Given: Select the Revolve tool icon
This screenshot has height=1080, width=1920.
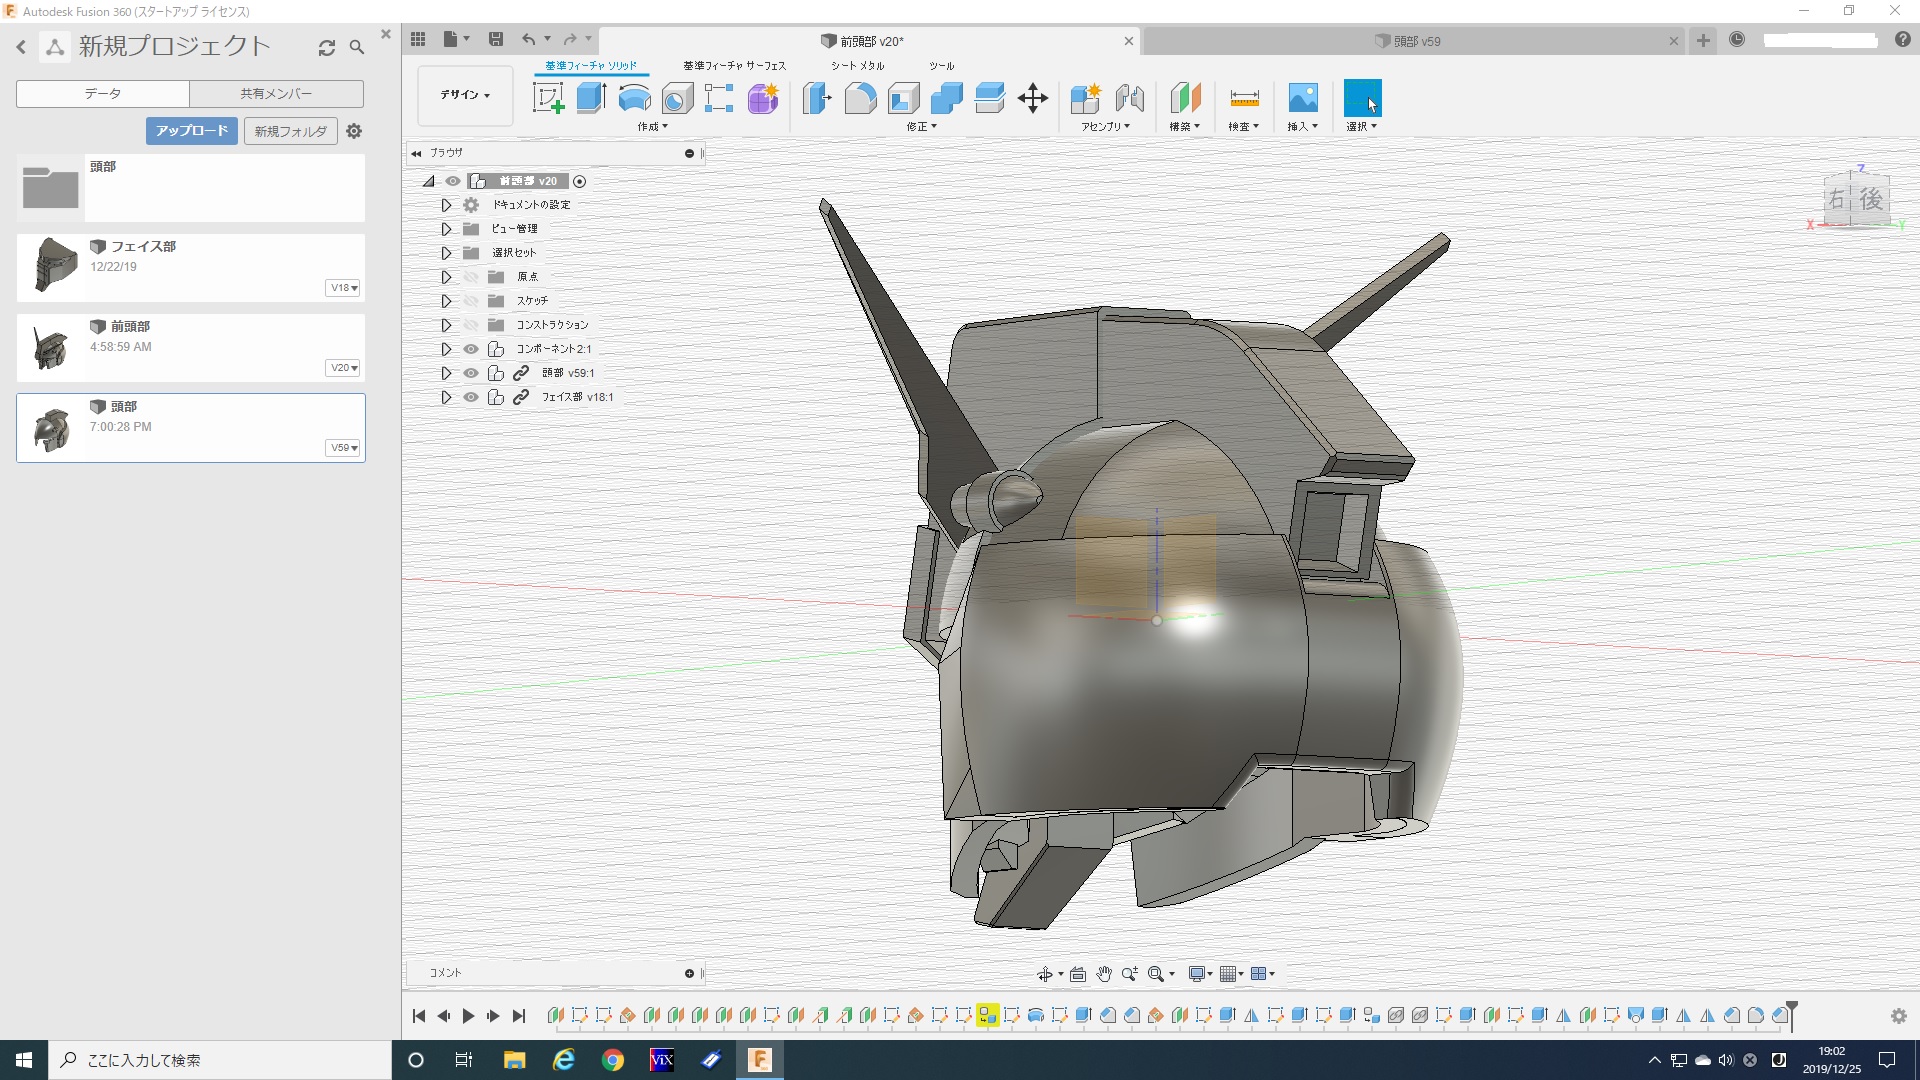Looking at the screenshot, I should pyautogui.click(x=634, y=98).
